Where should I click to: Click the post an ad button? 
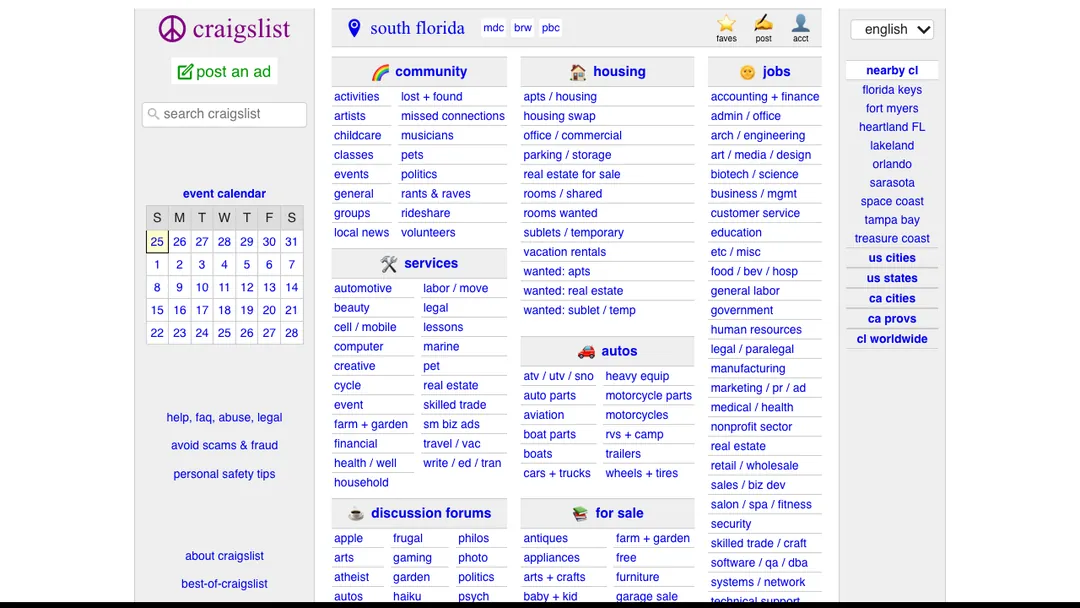(225, 72)
